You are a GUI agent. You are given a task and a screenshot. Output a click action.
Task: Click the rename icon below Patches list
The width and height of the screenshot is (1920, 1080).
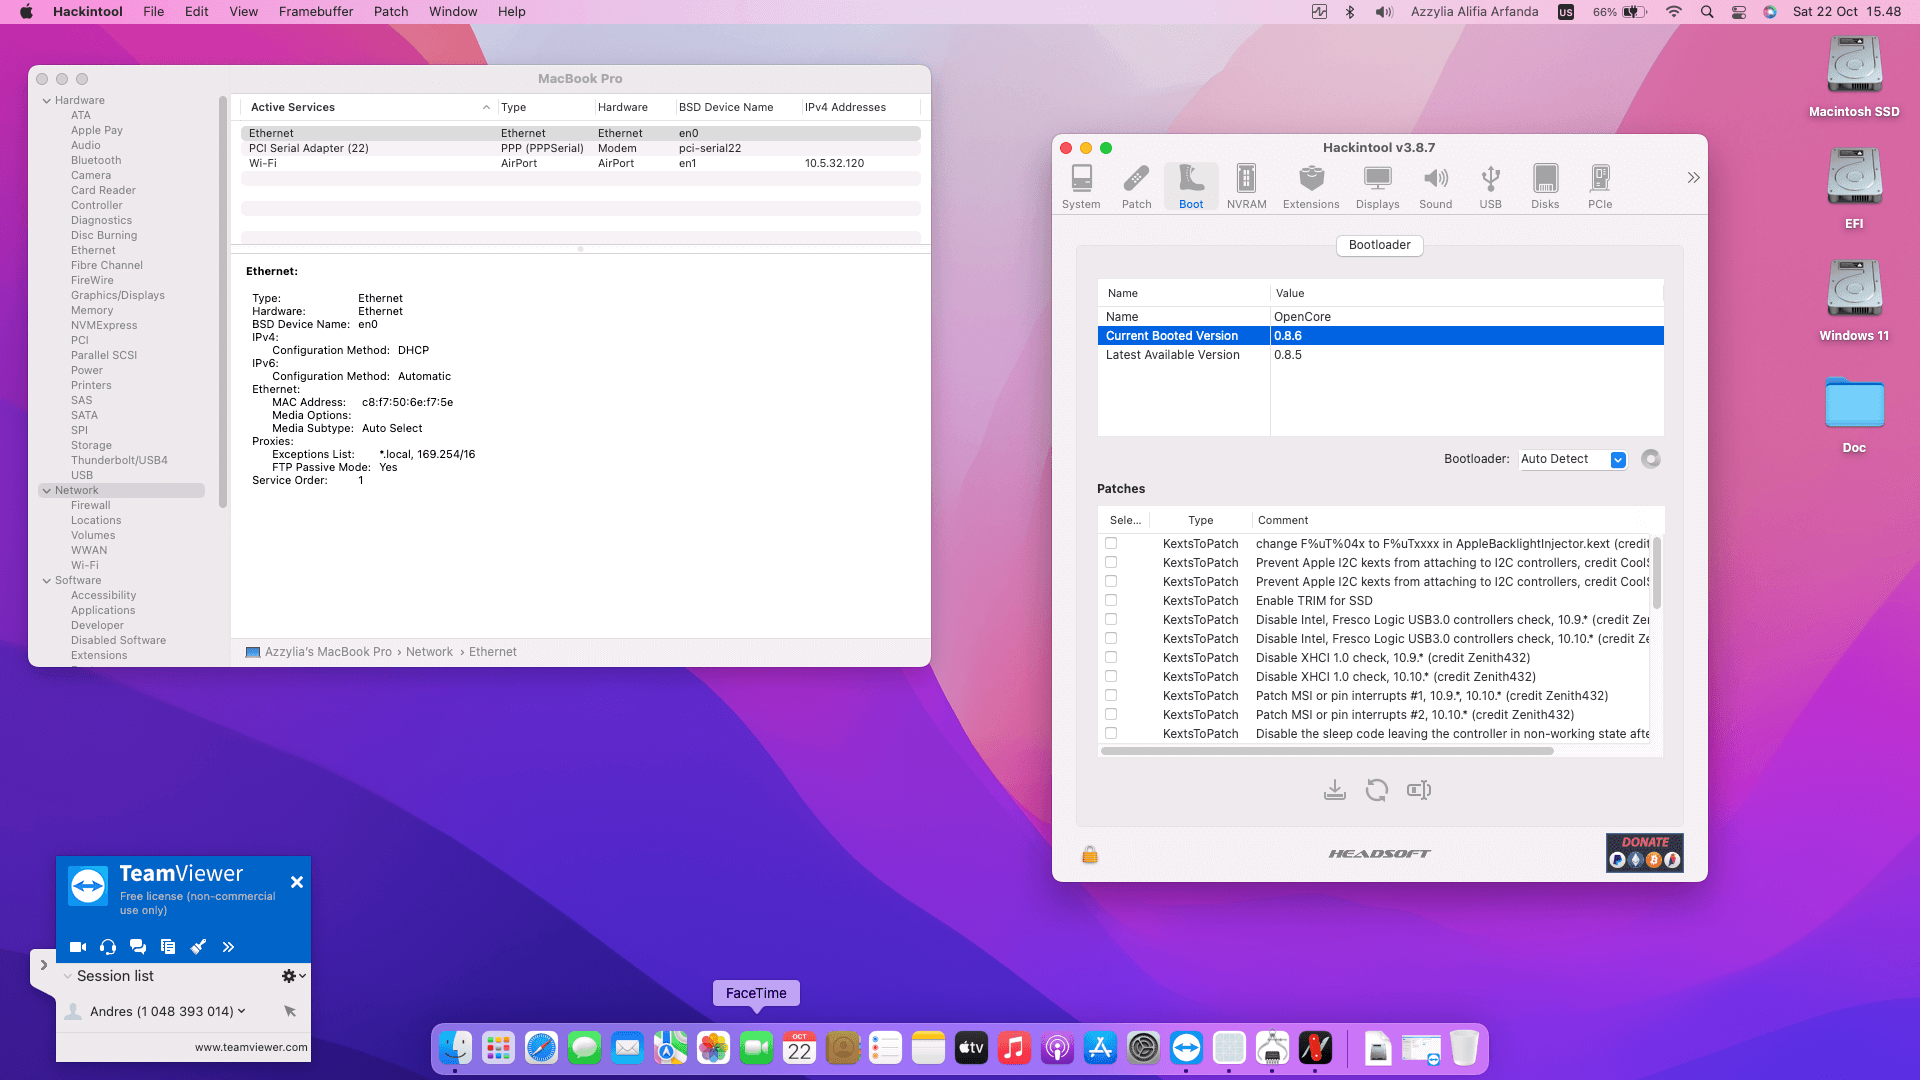click(x=1418, y=790)
